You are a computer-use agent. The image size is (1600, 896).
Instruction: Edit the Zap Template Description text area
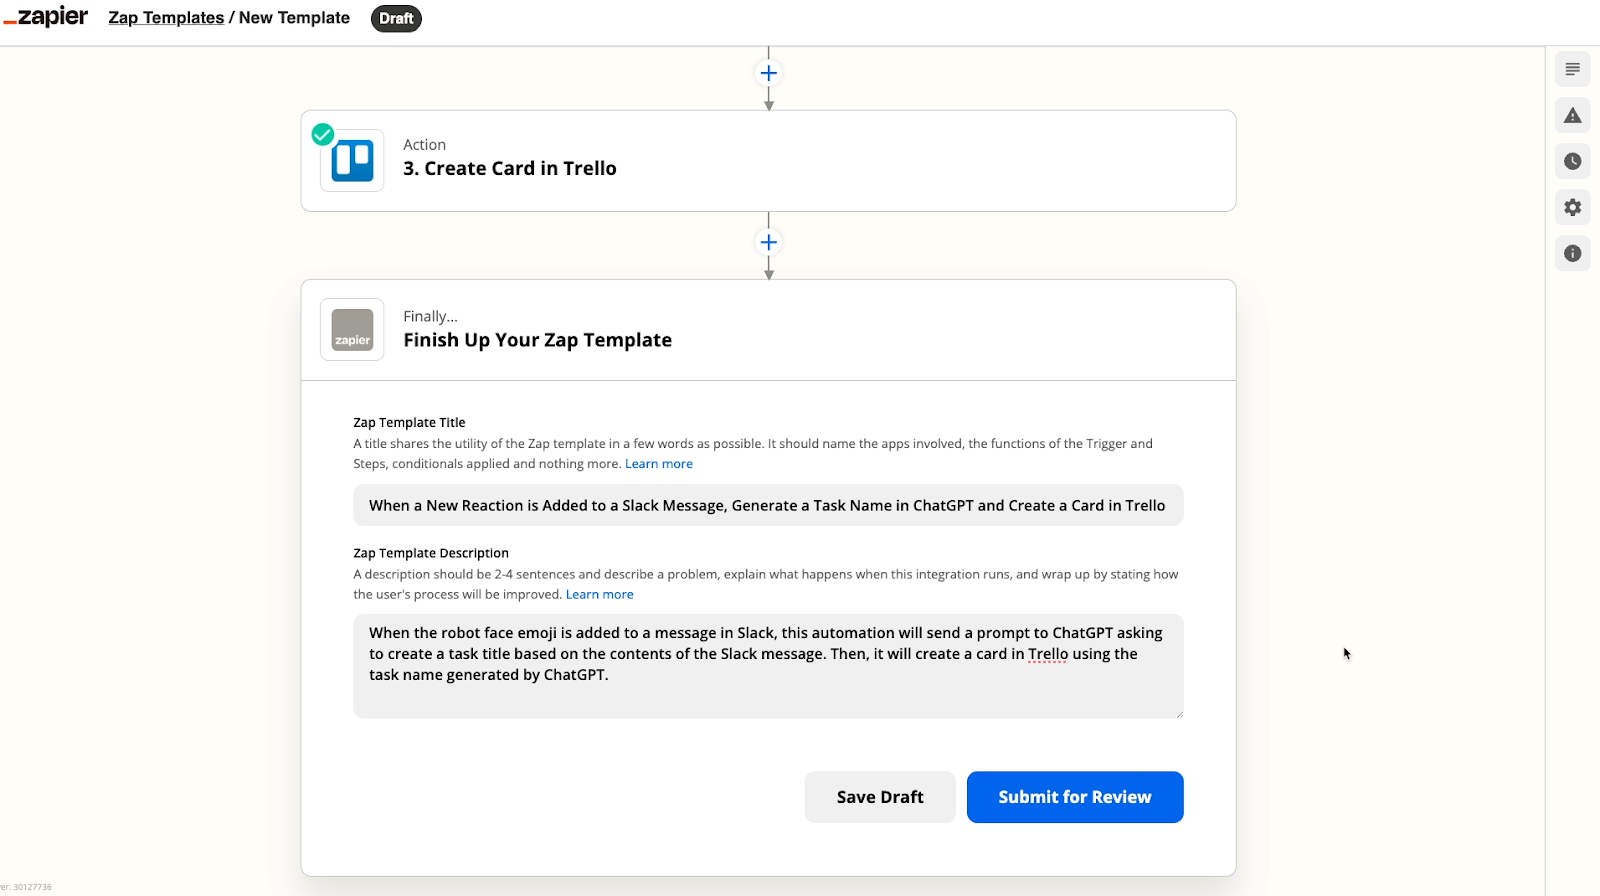click(x=768, y=666)
